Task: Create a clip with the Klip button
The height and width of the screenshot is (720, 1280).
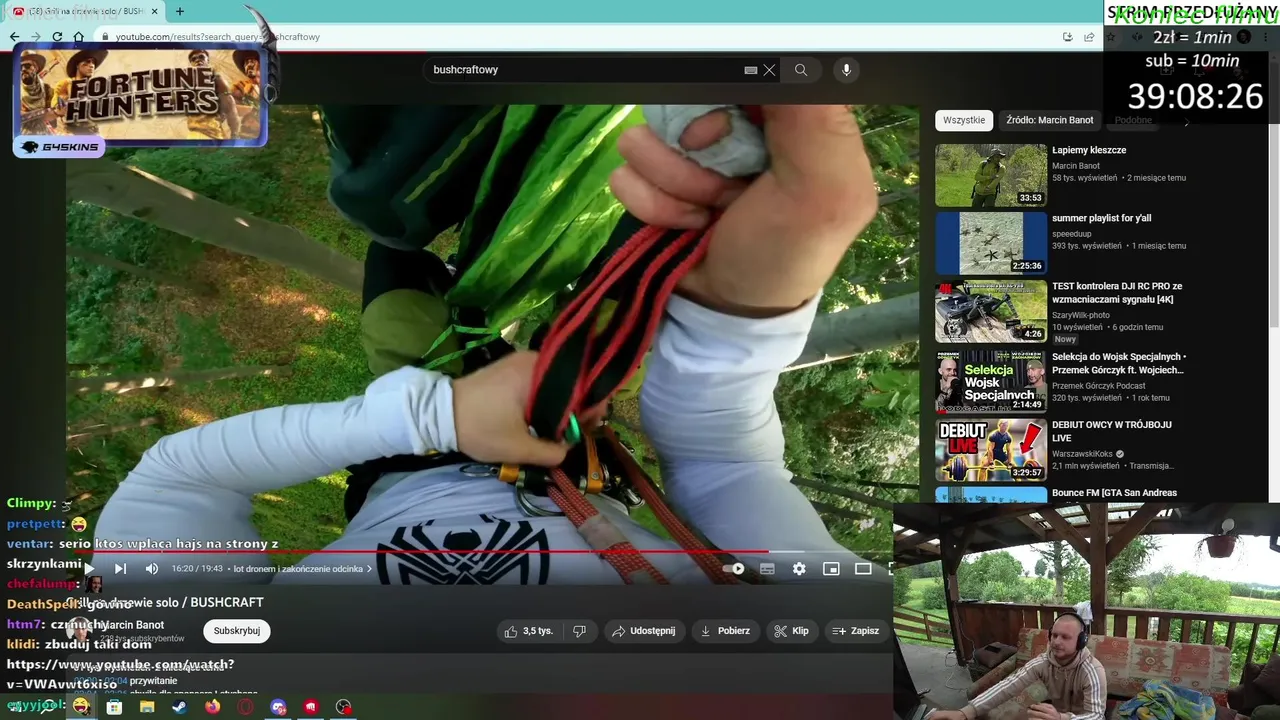Action: (791, 631)
